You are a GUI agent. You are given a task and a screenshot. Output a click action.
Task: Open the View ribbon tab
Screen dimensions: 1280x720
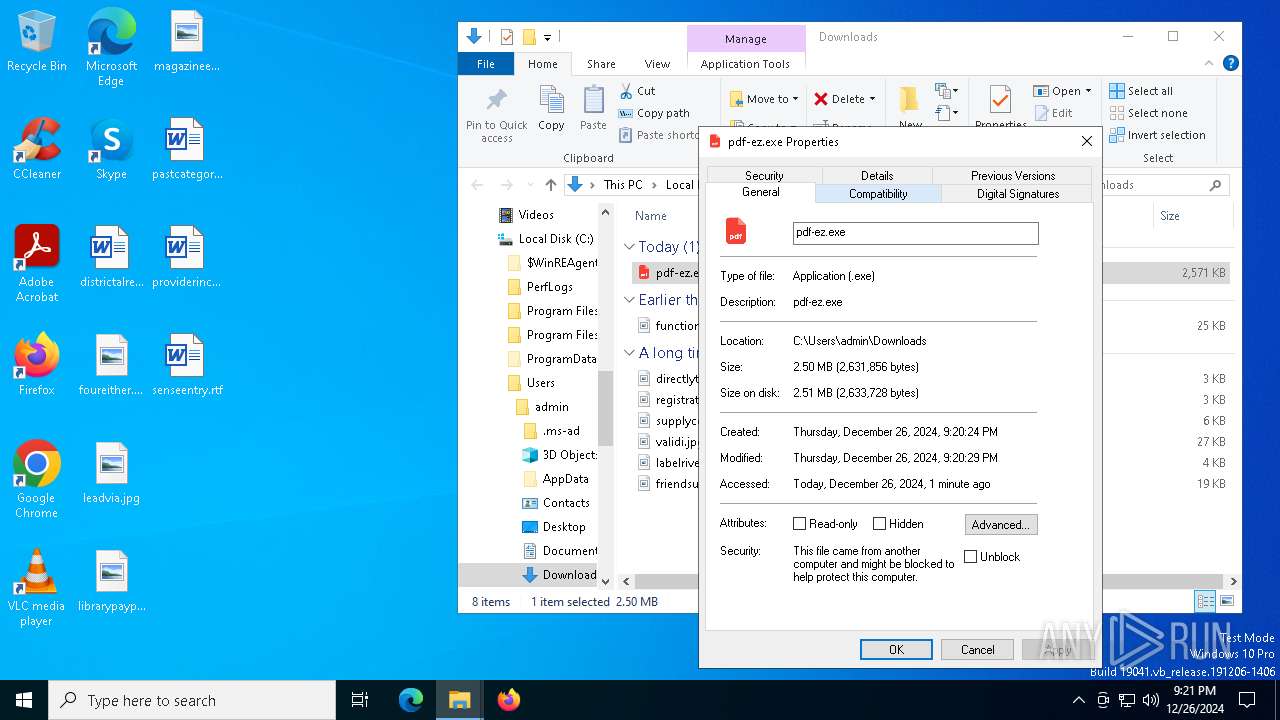pos(657,64)
